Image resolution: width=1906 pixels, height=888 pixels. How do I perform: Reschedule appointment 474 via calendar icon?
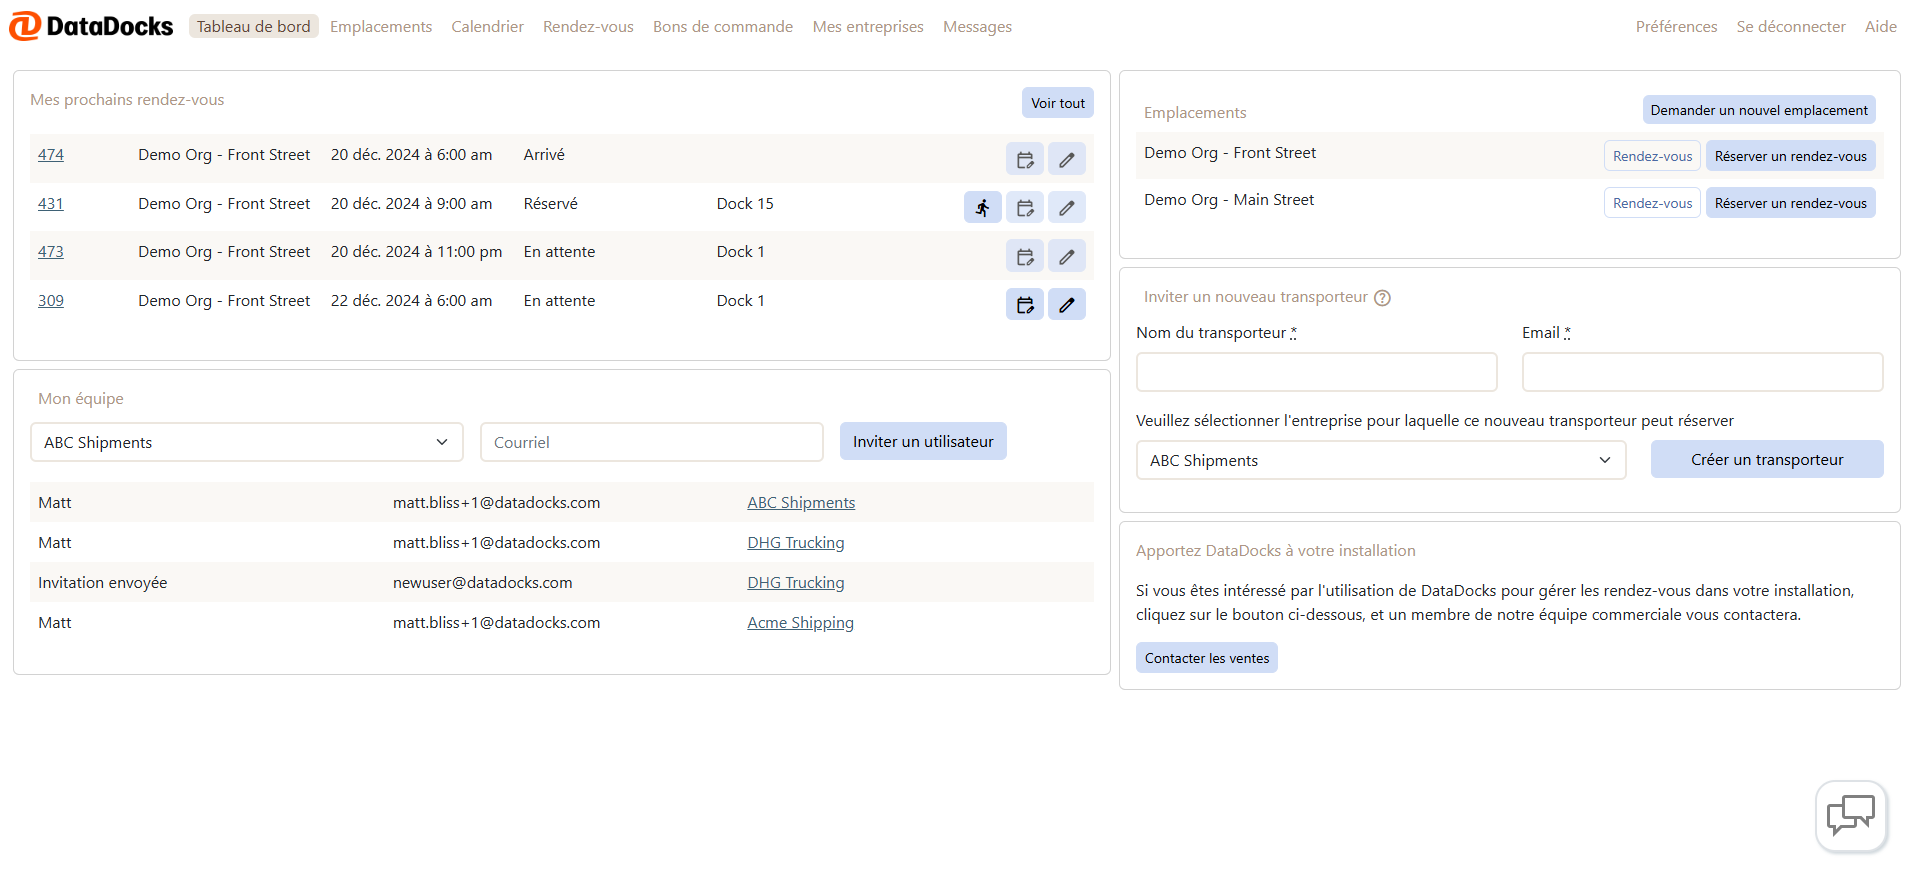coord(1025,159)
